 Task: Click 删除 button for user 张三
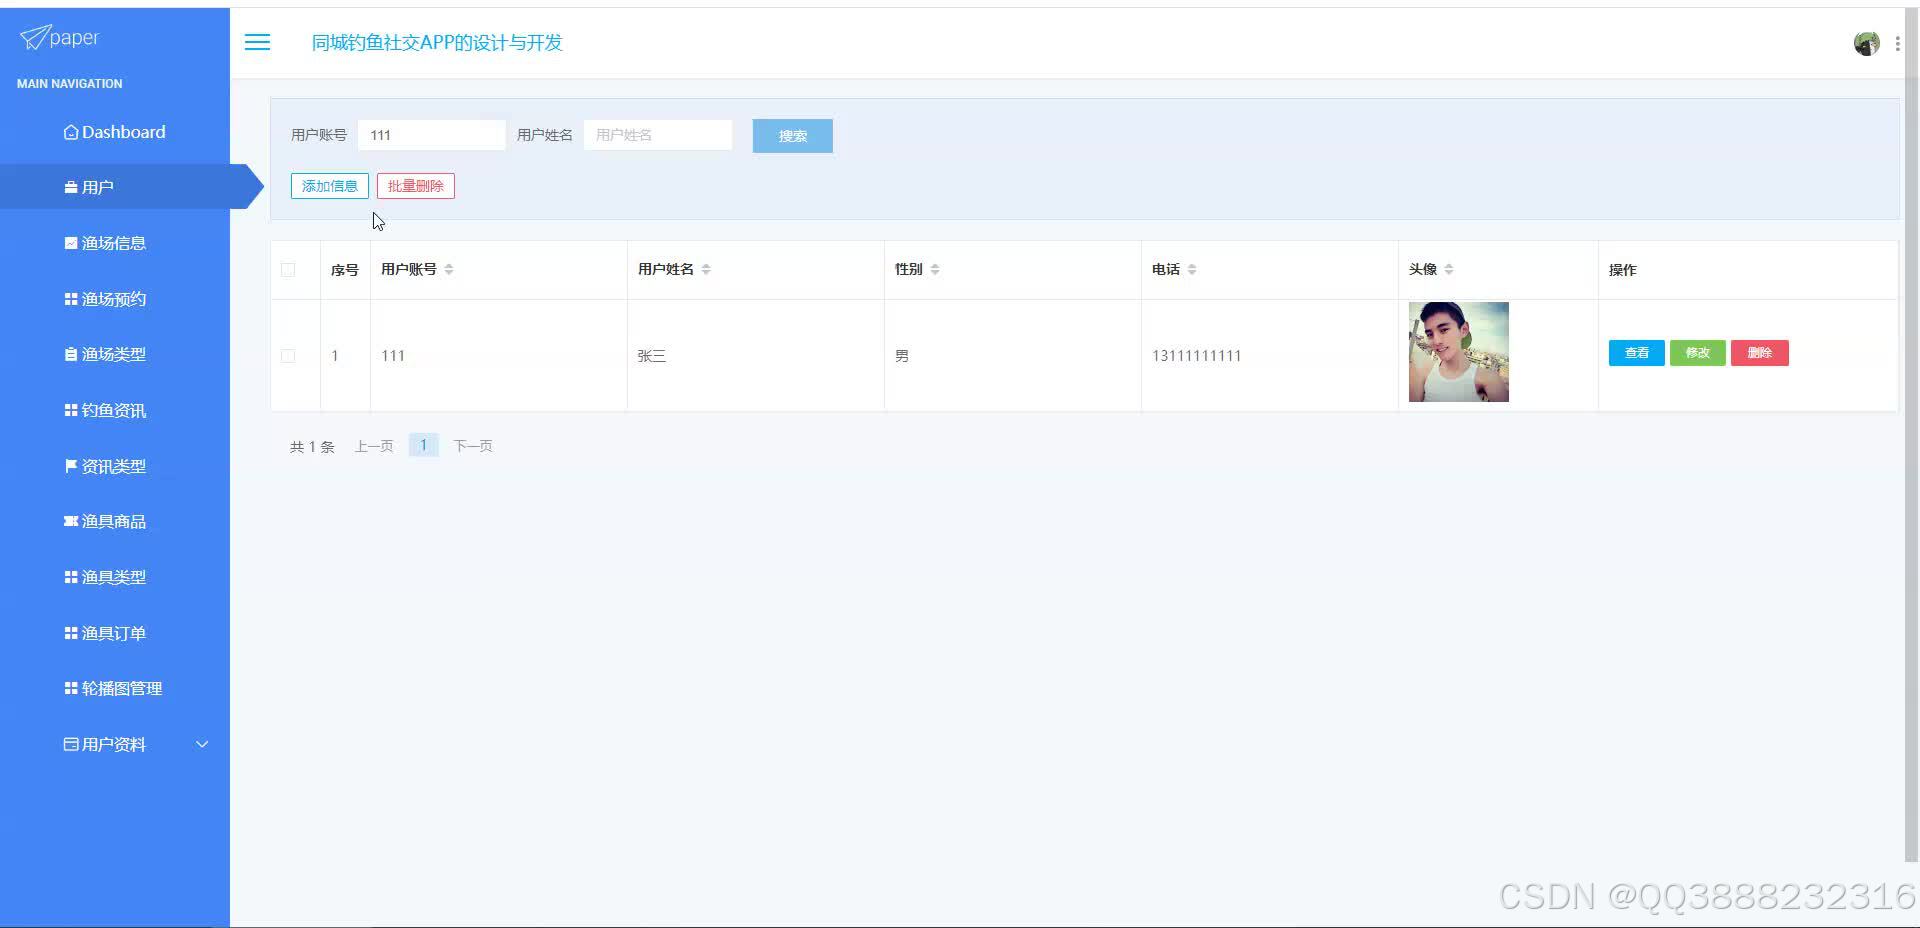1759,353
